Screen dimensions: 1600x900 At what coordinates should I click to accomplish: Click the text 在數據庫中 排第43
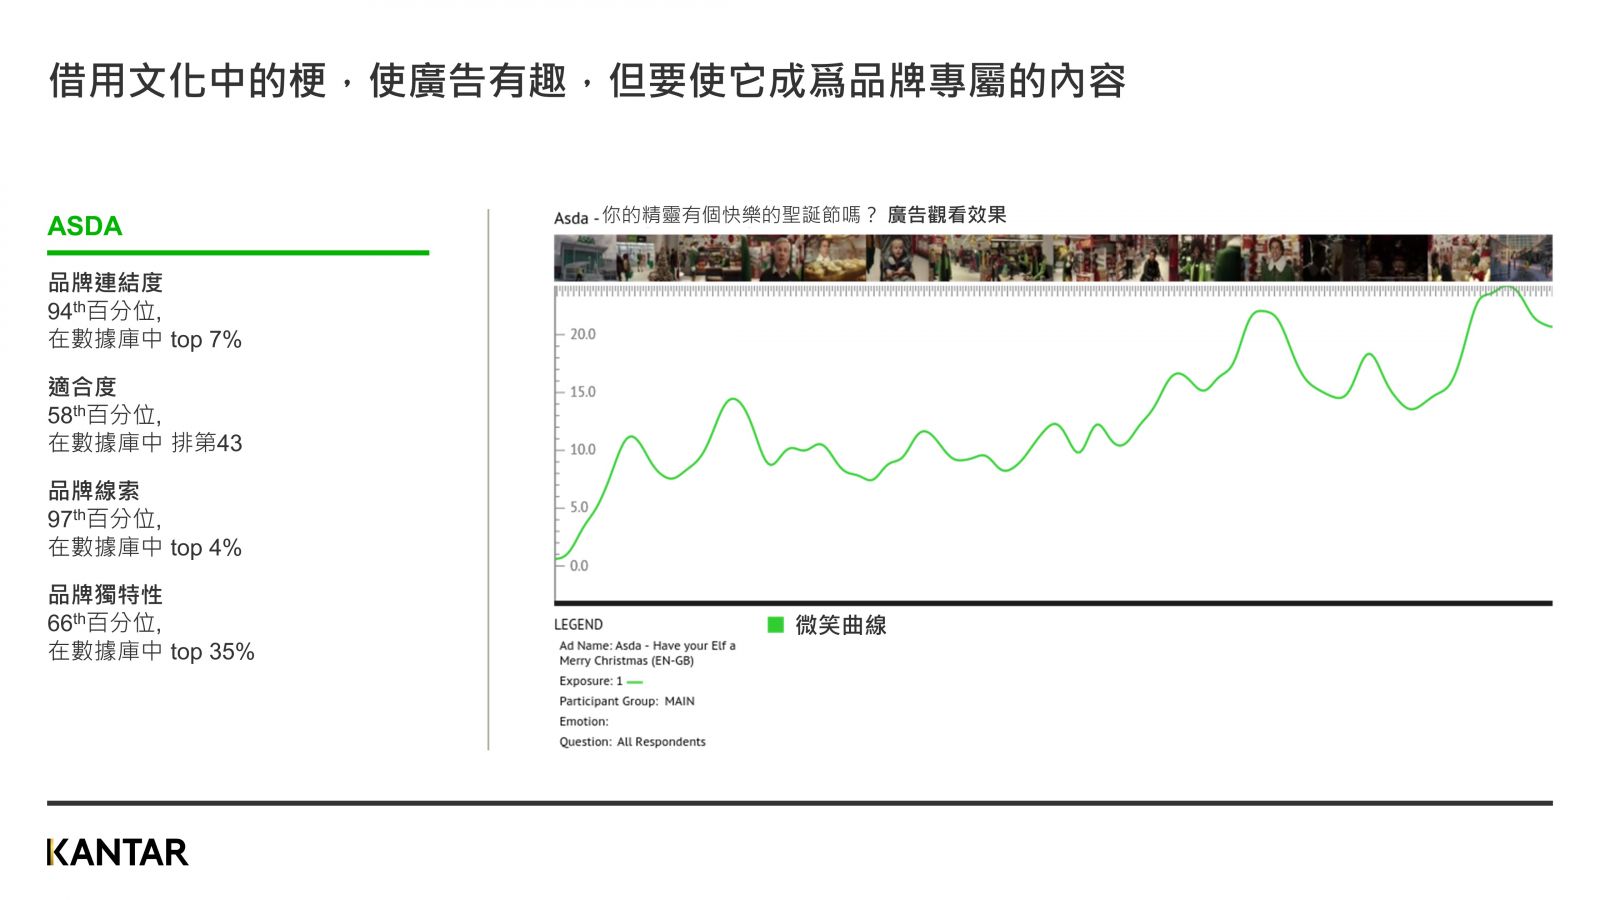coord(145,443)
